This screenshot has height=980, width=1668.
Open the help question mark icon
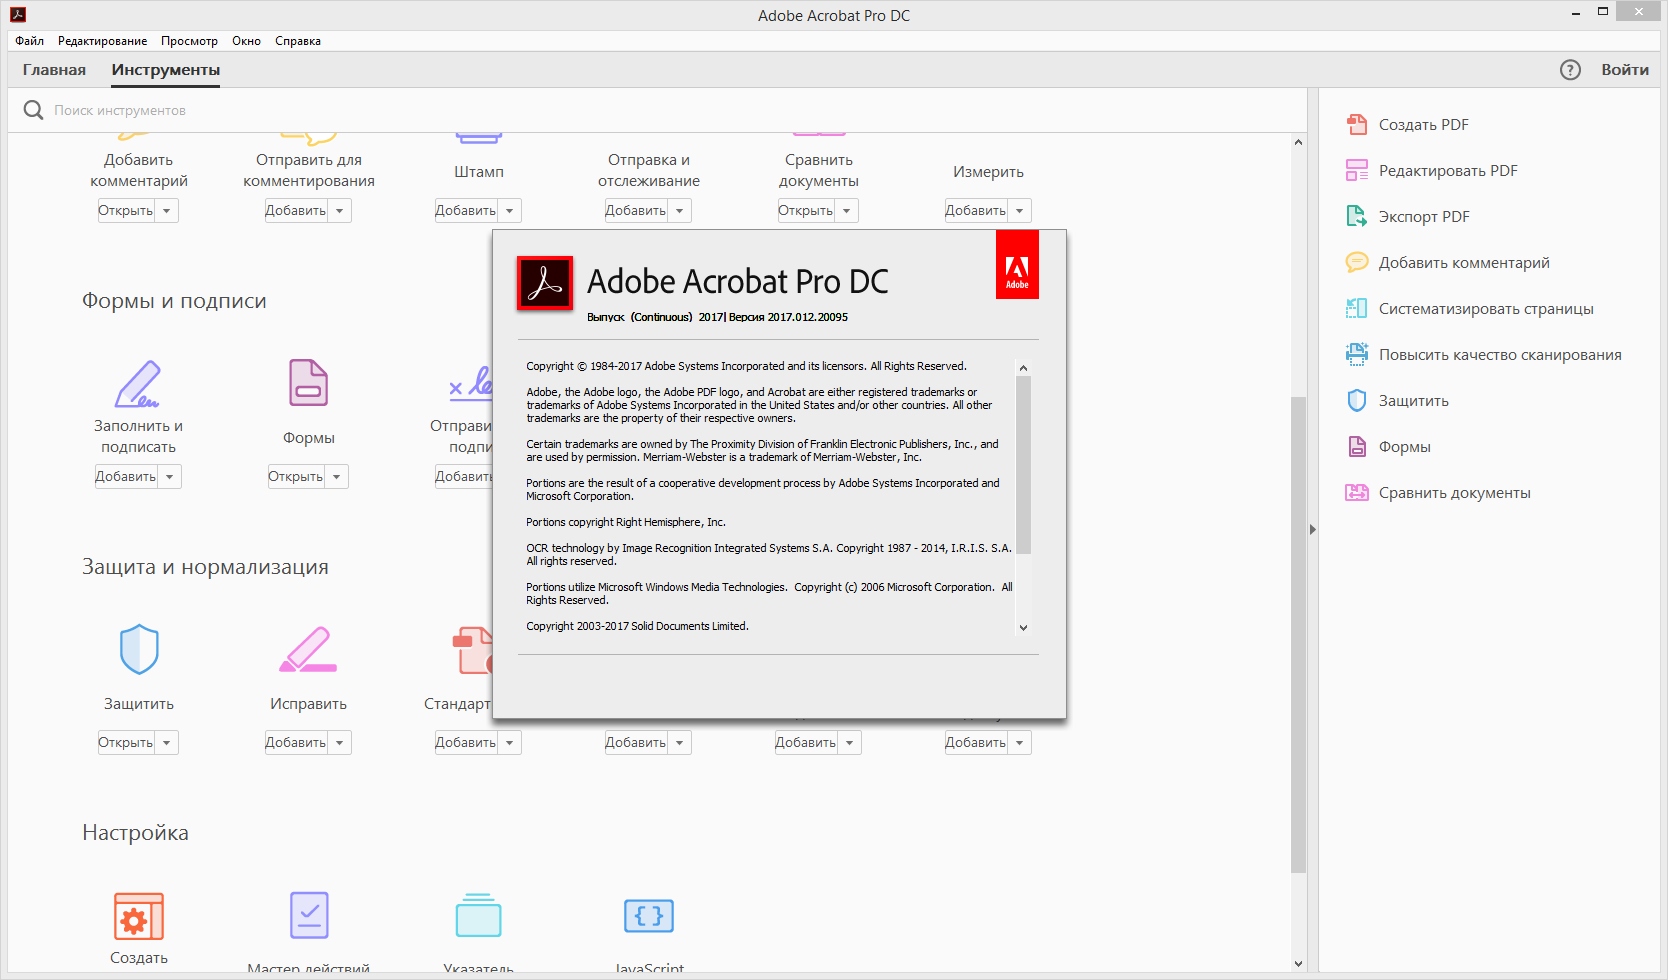[1570, 70]
